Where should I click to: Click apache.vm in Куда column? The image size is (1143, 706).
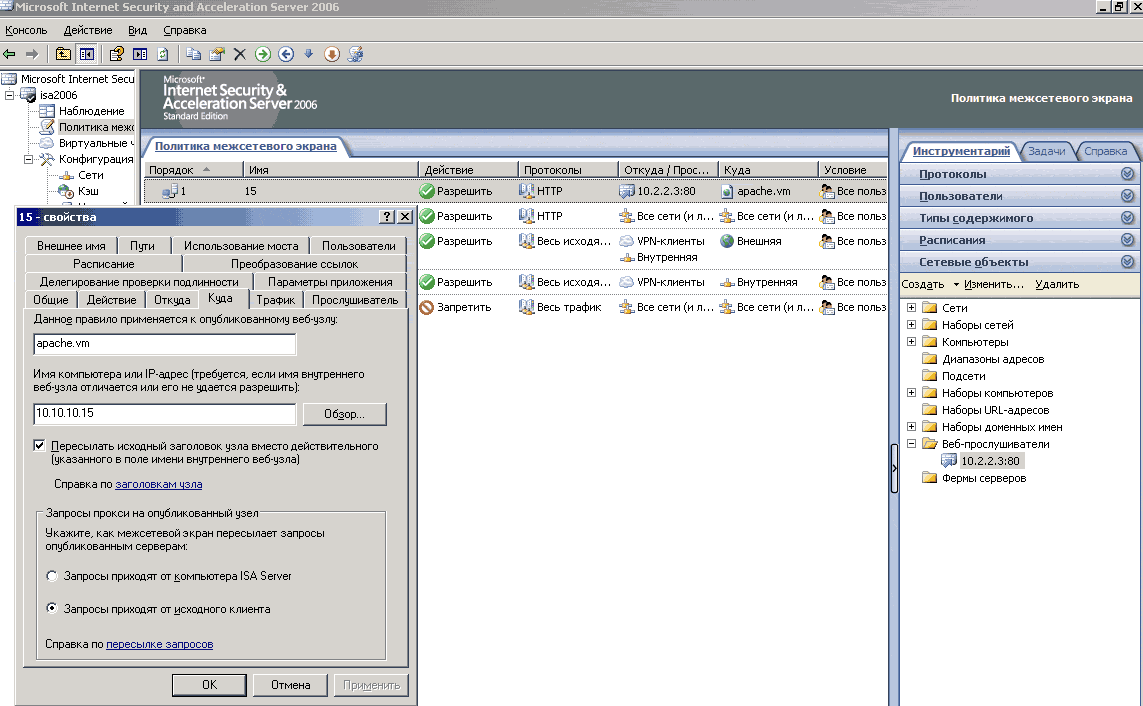pyautogui.click(x=763, y=191)
